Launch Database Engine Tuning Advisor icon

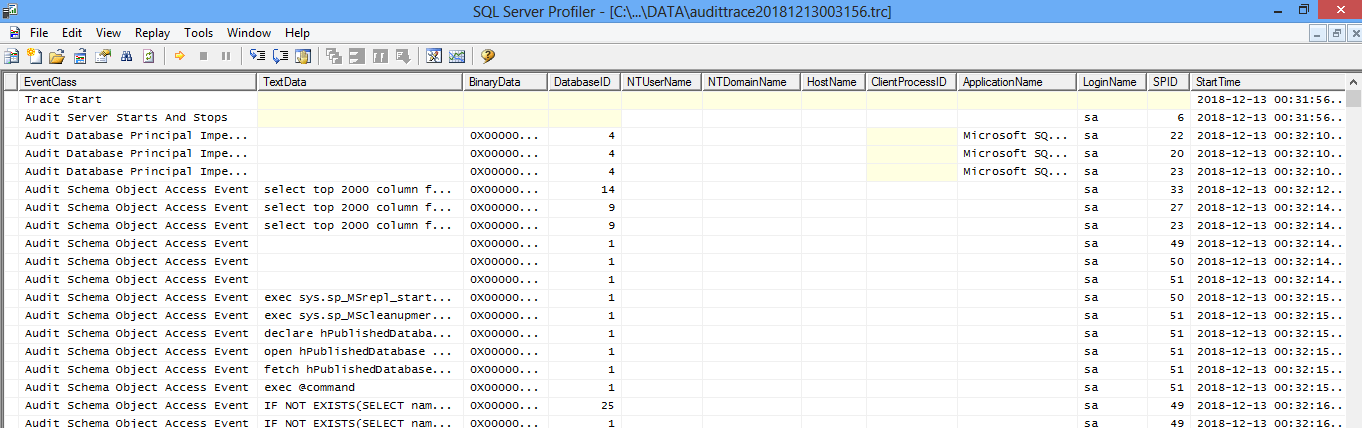434,56
